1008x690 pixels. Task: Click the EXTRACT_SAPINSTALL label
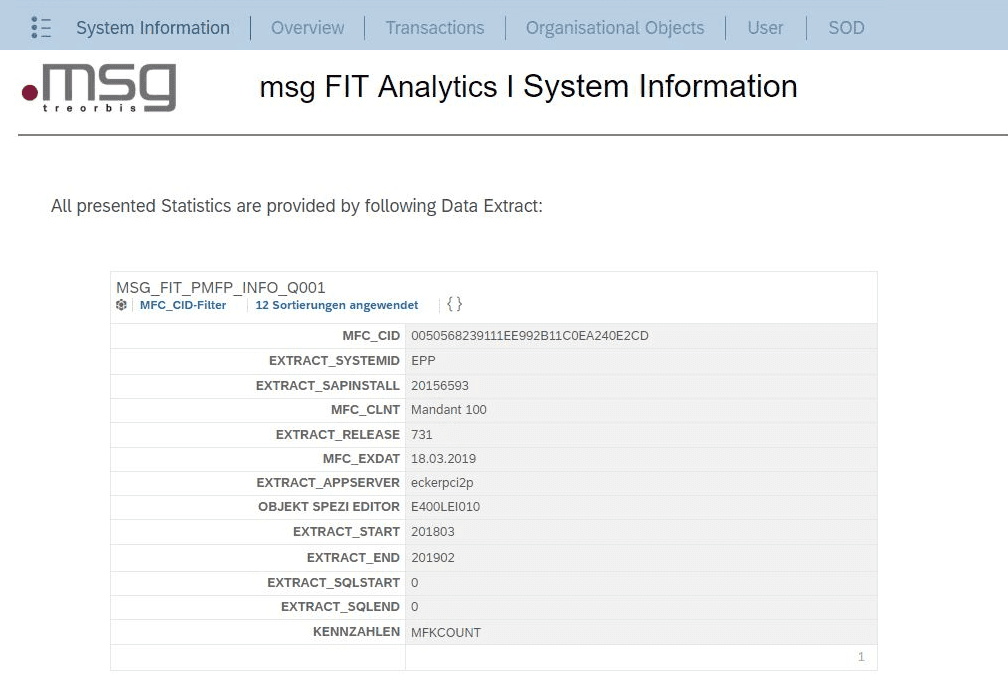[x=328, y=386]
